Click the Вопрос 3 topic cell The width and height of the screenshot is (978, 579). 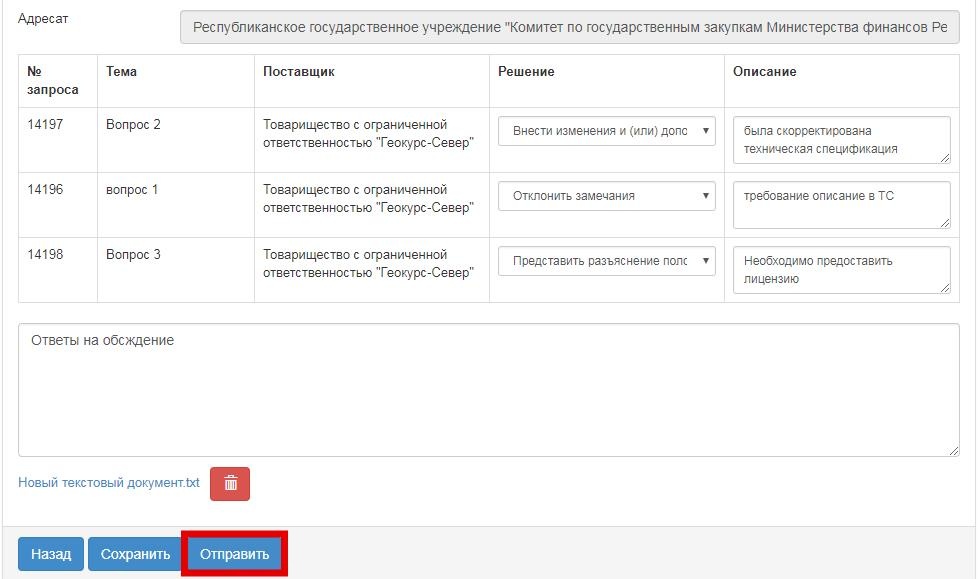pos(133,255)
